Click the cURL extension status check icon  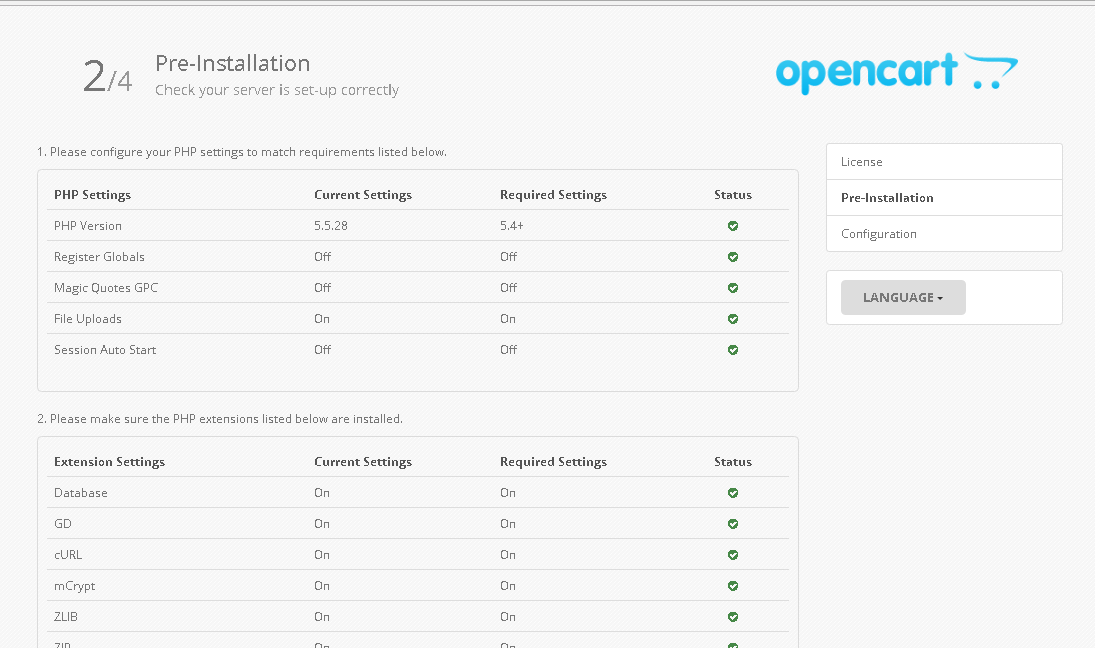(733, 555)
